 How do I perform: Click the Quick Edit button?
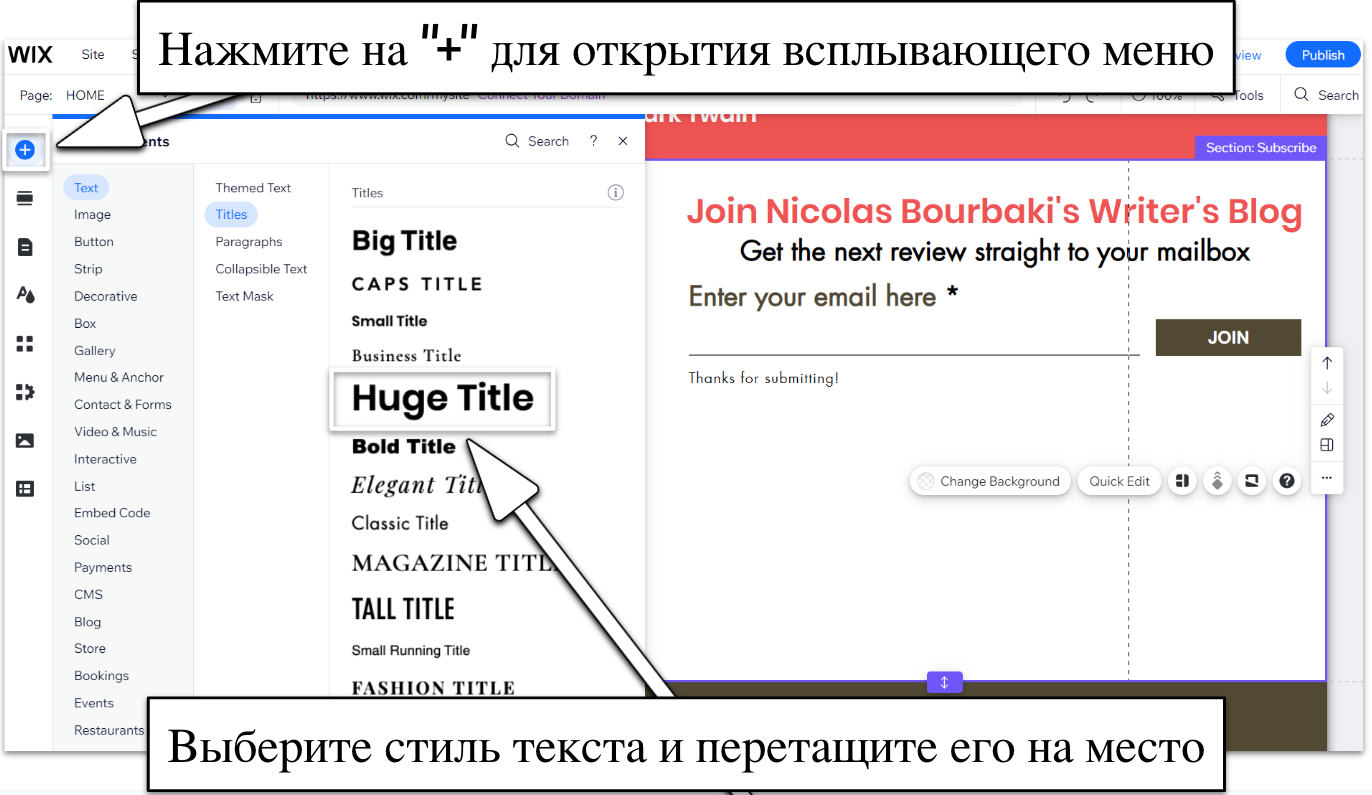tap(1119, 480)
